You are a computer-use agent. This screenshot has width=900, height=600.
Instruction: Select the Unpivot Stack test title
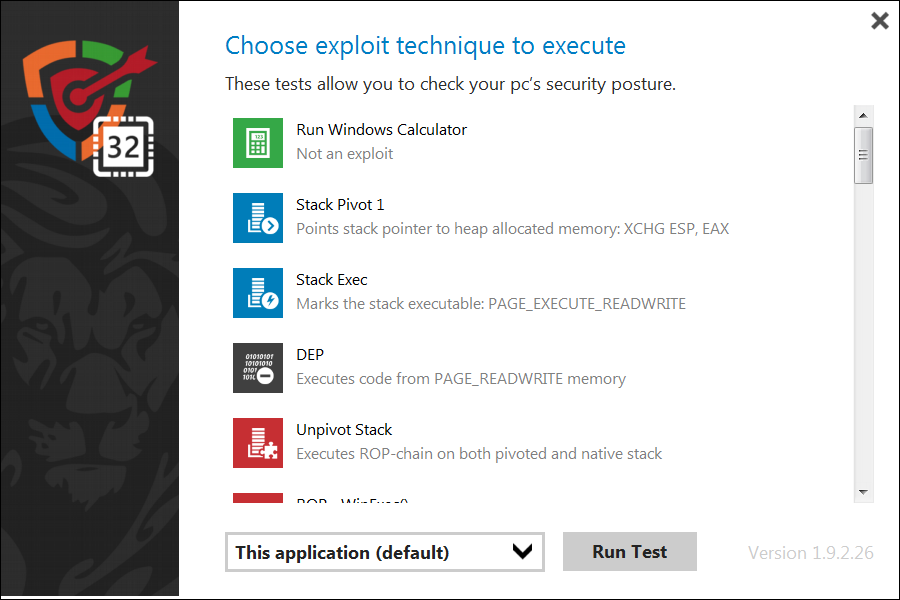[x=344, y=430]
